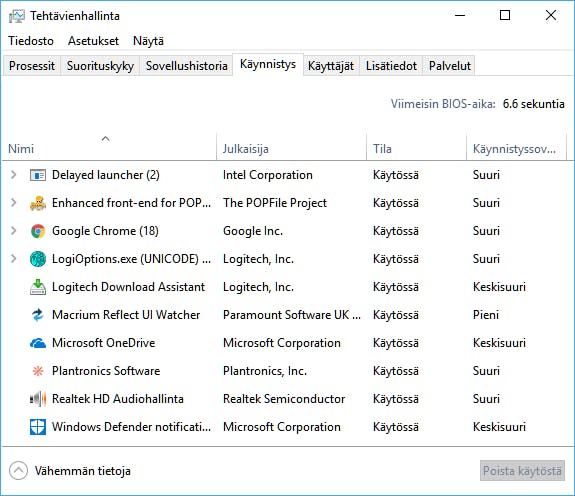Expand the Google Chrome (18) group
This screenshot has height=496, width=575.
pyautogui.click(x=14, y=231)
